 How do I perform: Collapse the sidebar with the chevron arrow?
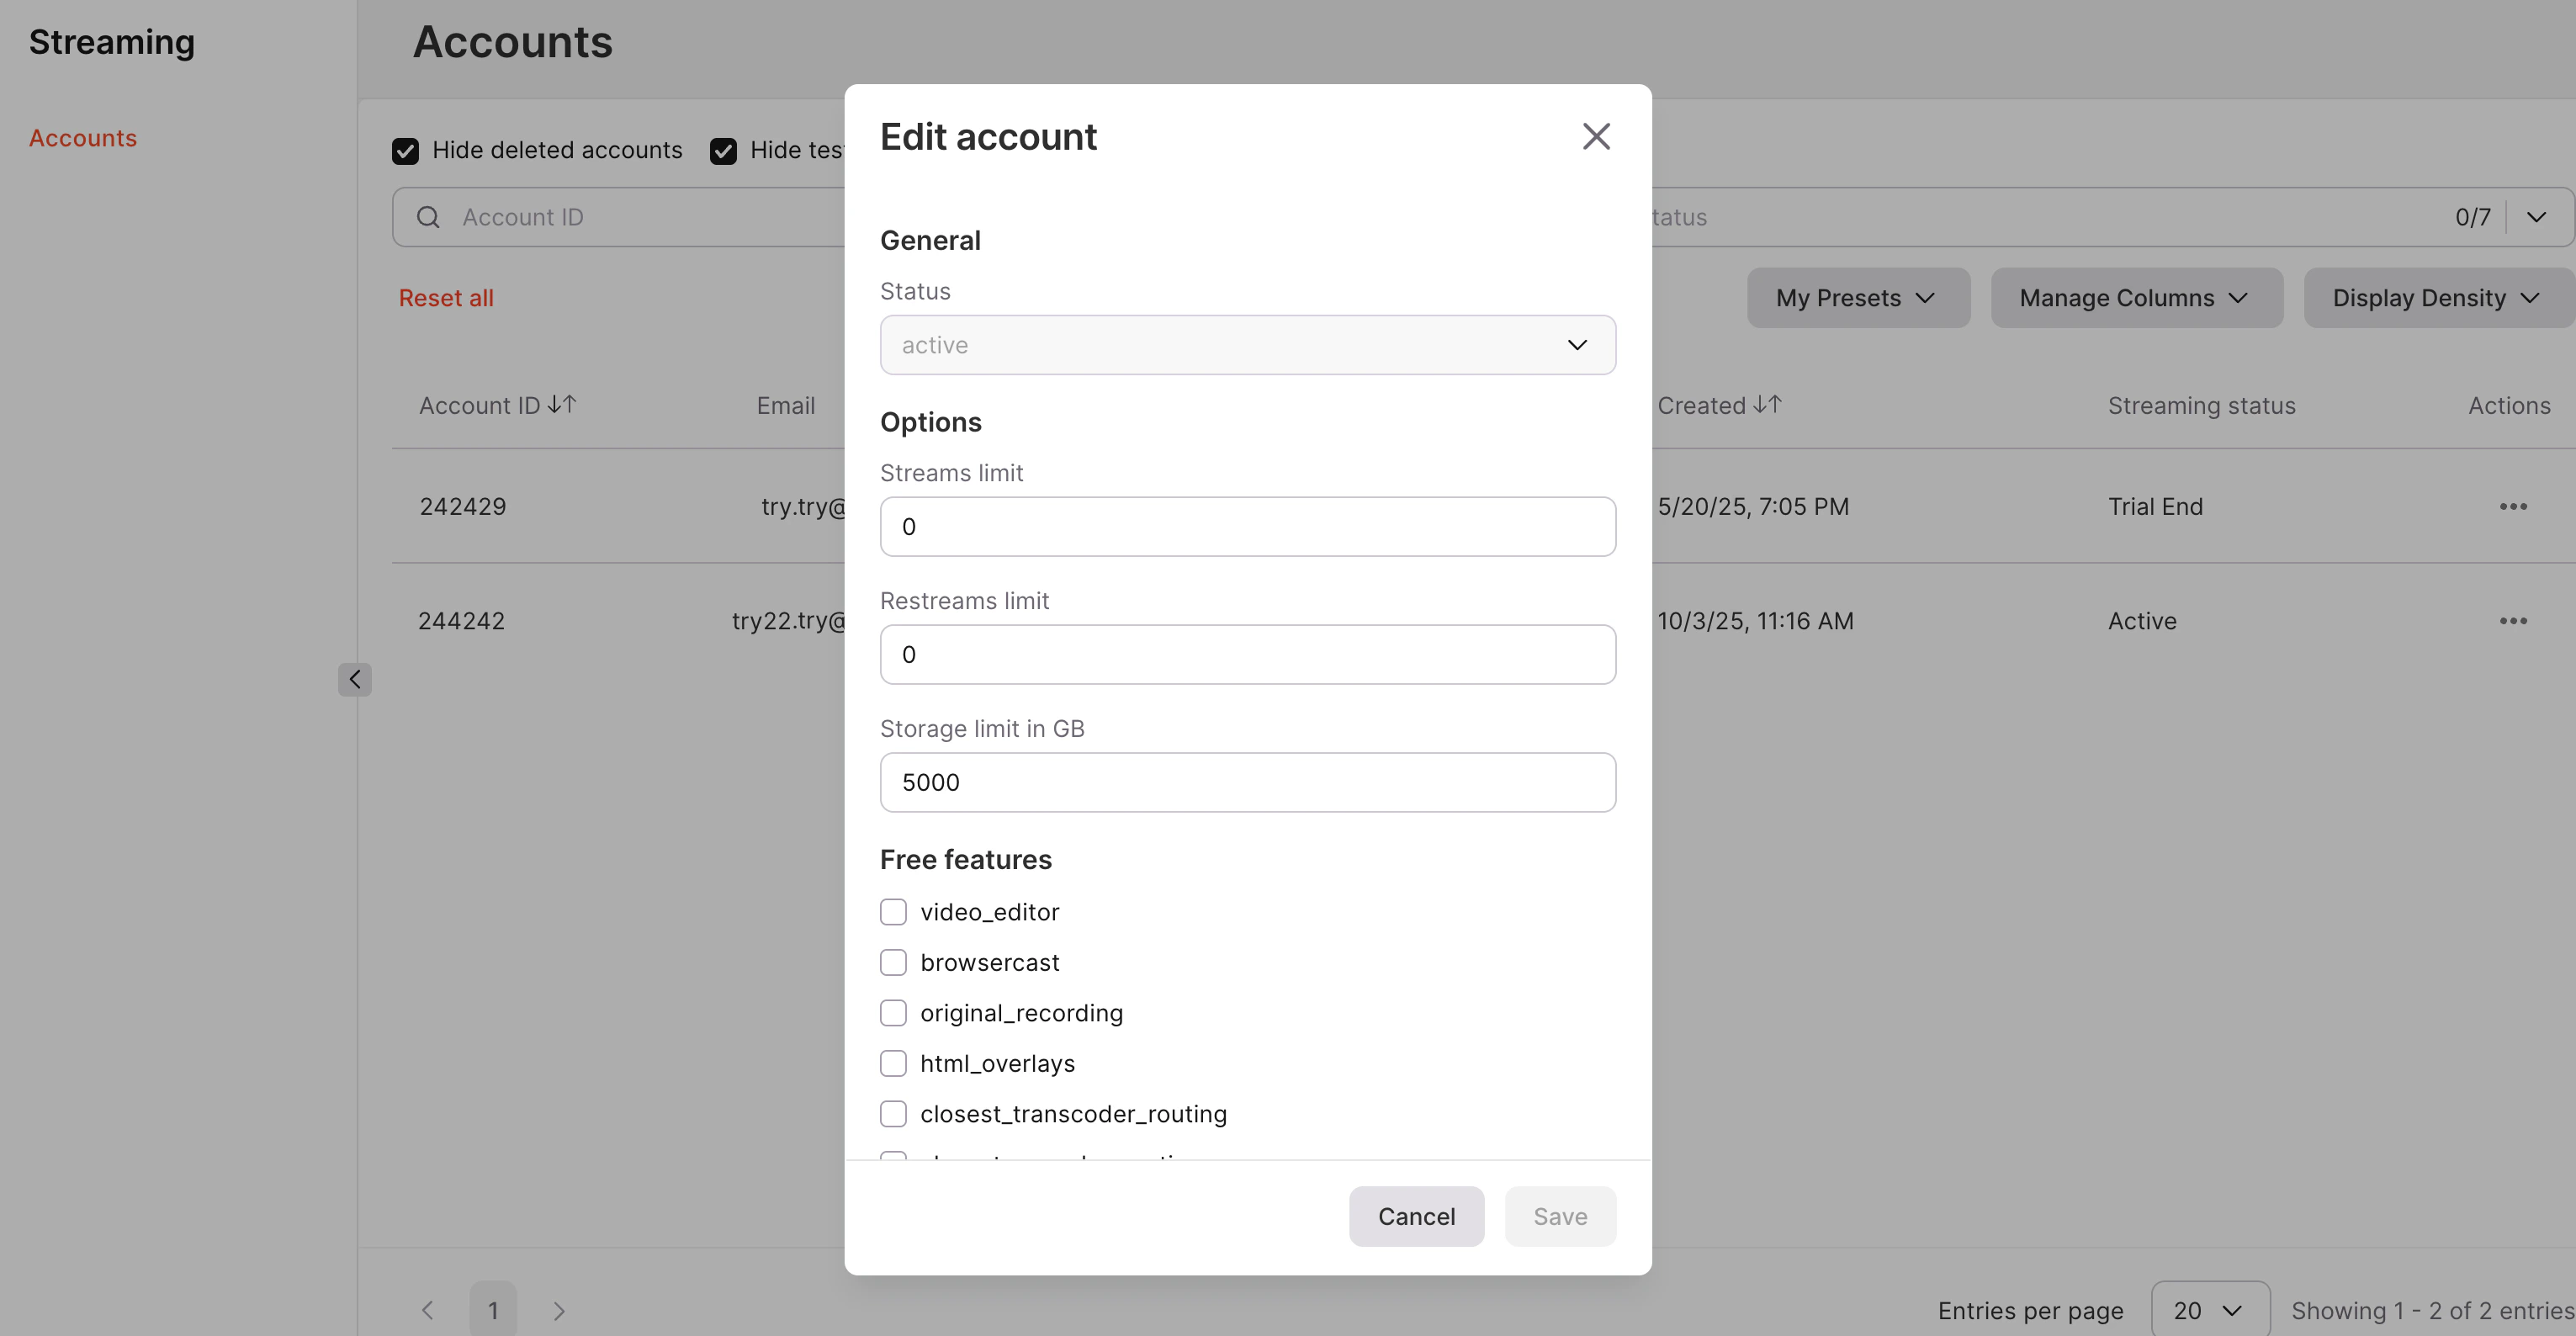(x=355, y=679)
